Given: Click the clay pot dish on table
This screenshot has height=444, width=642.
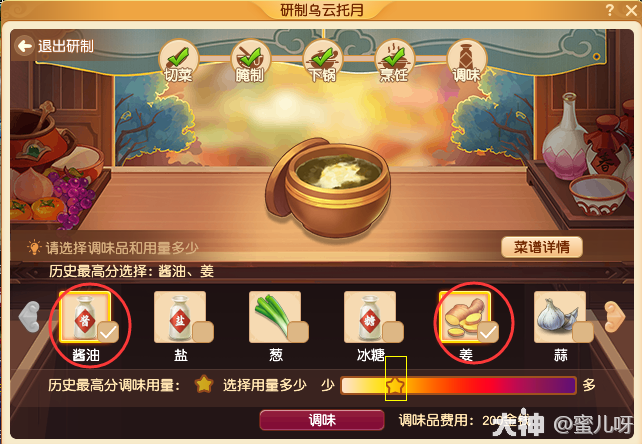Looking at the screenshot, I should (x=328, y=187).
